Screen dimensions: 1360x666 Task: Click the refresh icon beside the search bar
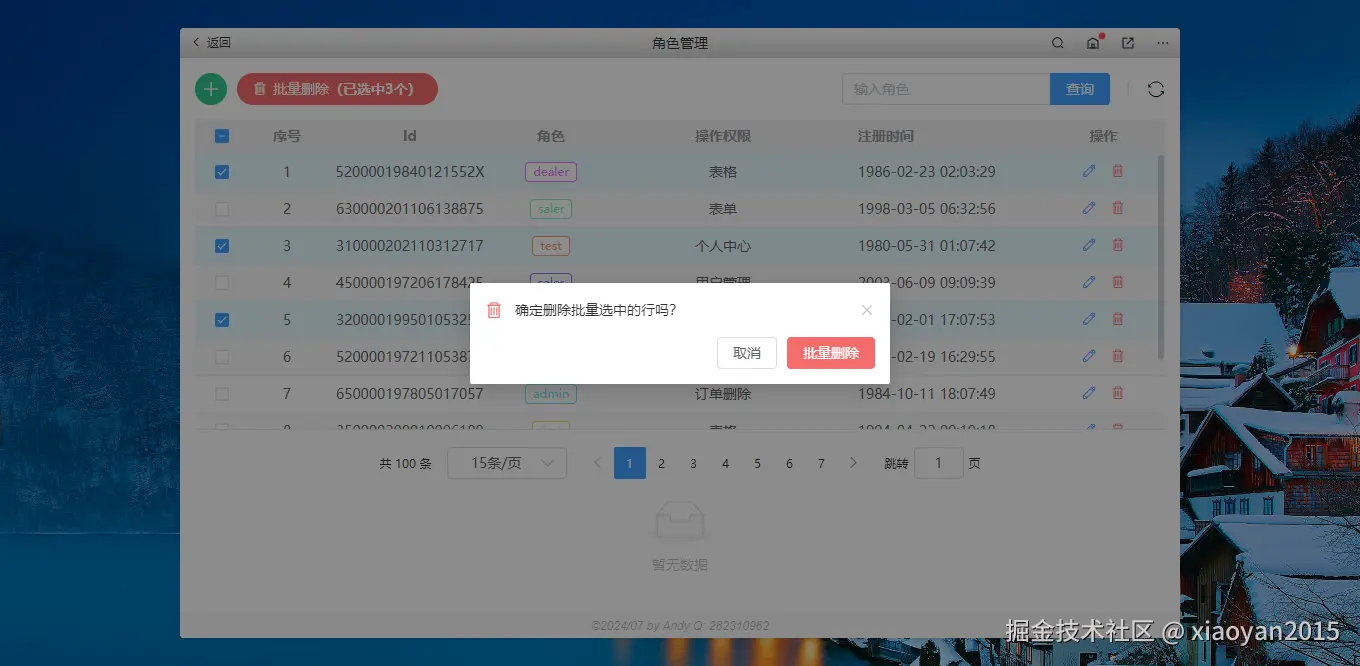point(1156,88)
